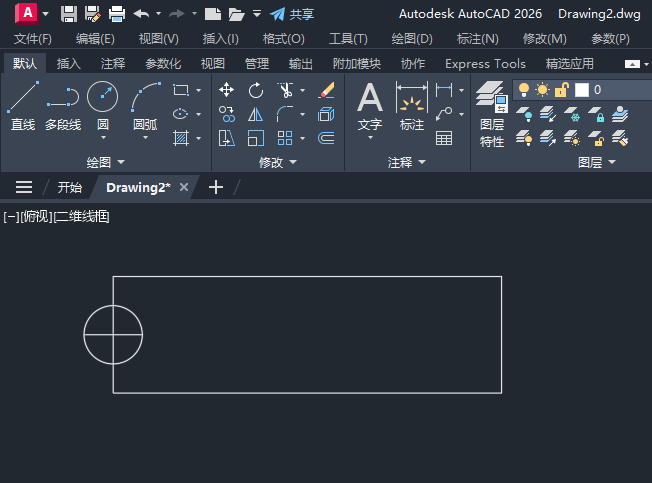Activate the Move tool
This screenshot has width=652, height=483.
(x=227, y=90)
